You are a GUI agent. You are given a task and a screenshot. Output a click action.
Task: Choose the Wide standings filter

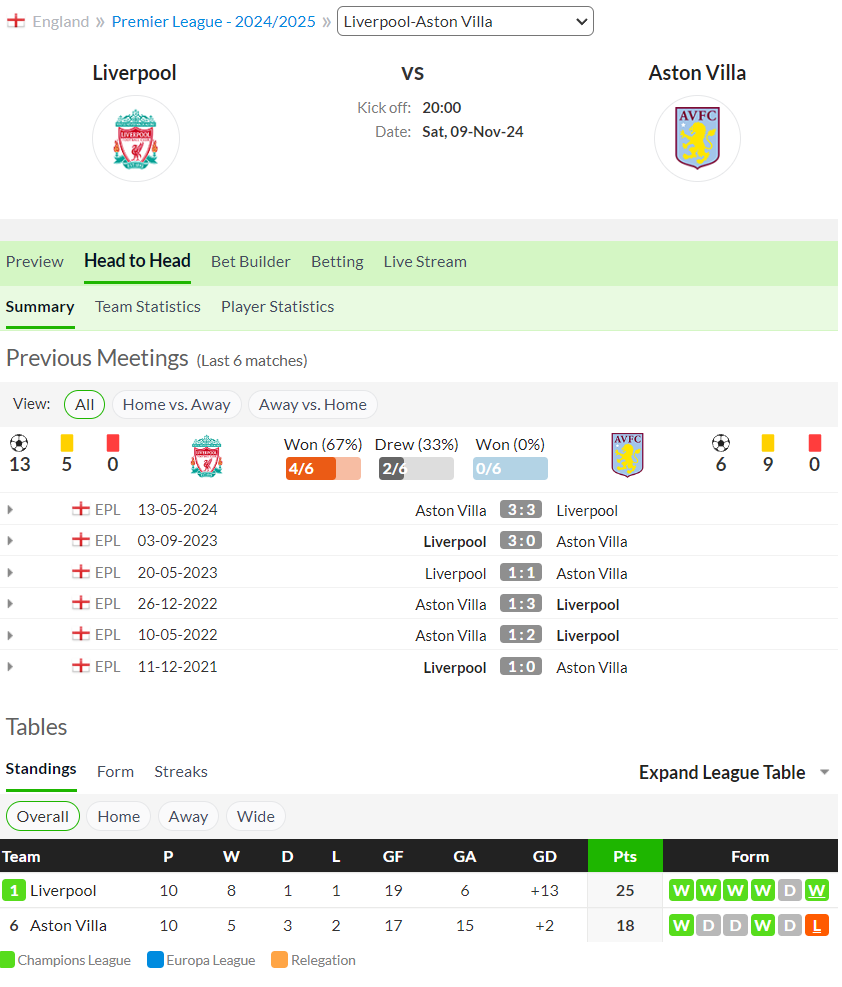255,817
